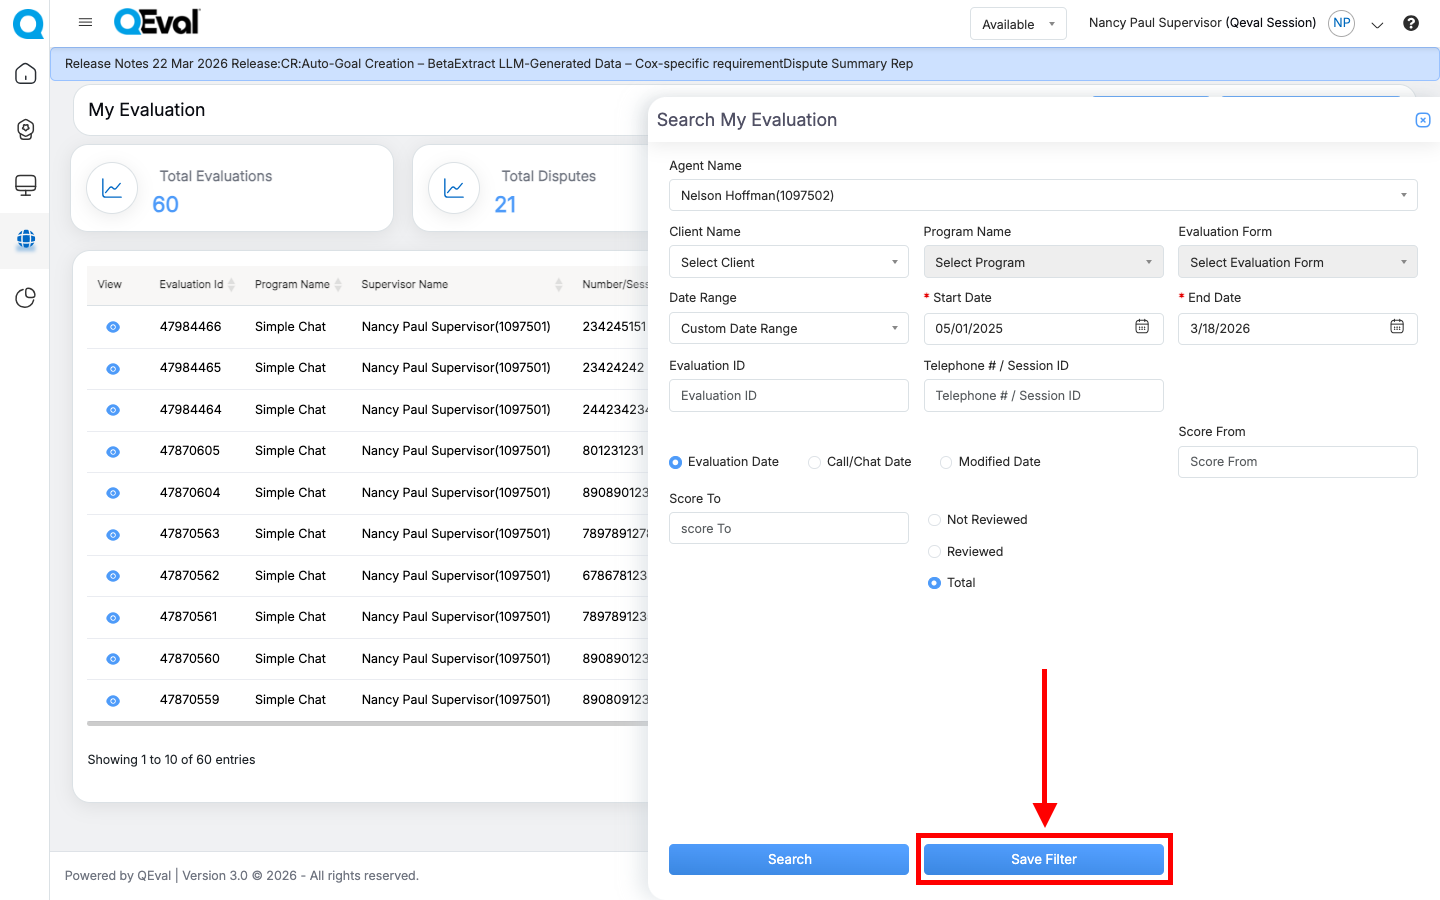Image resolution: width=1440 pixels, height=900 pixels.
Task: Click the Search button
Action: coord(788,859)
